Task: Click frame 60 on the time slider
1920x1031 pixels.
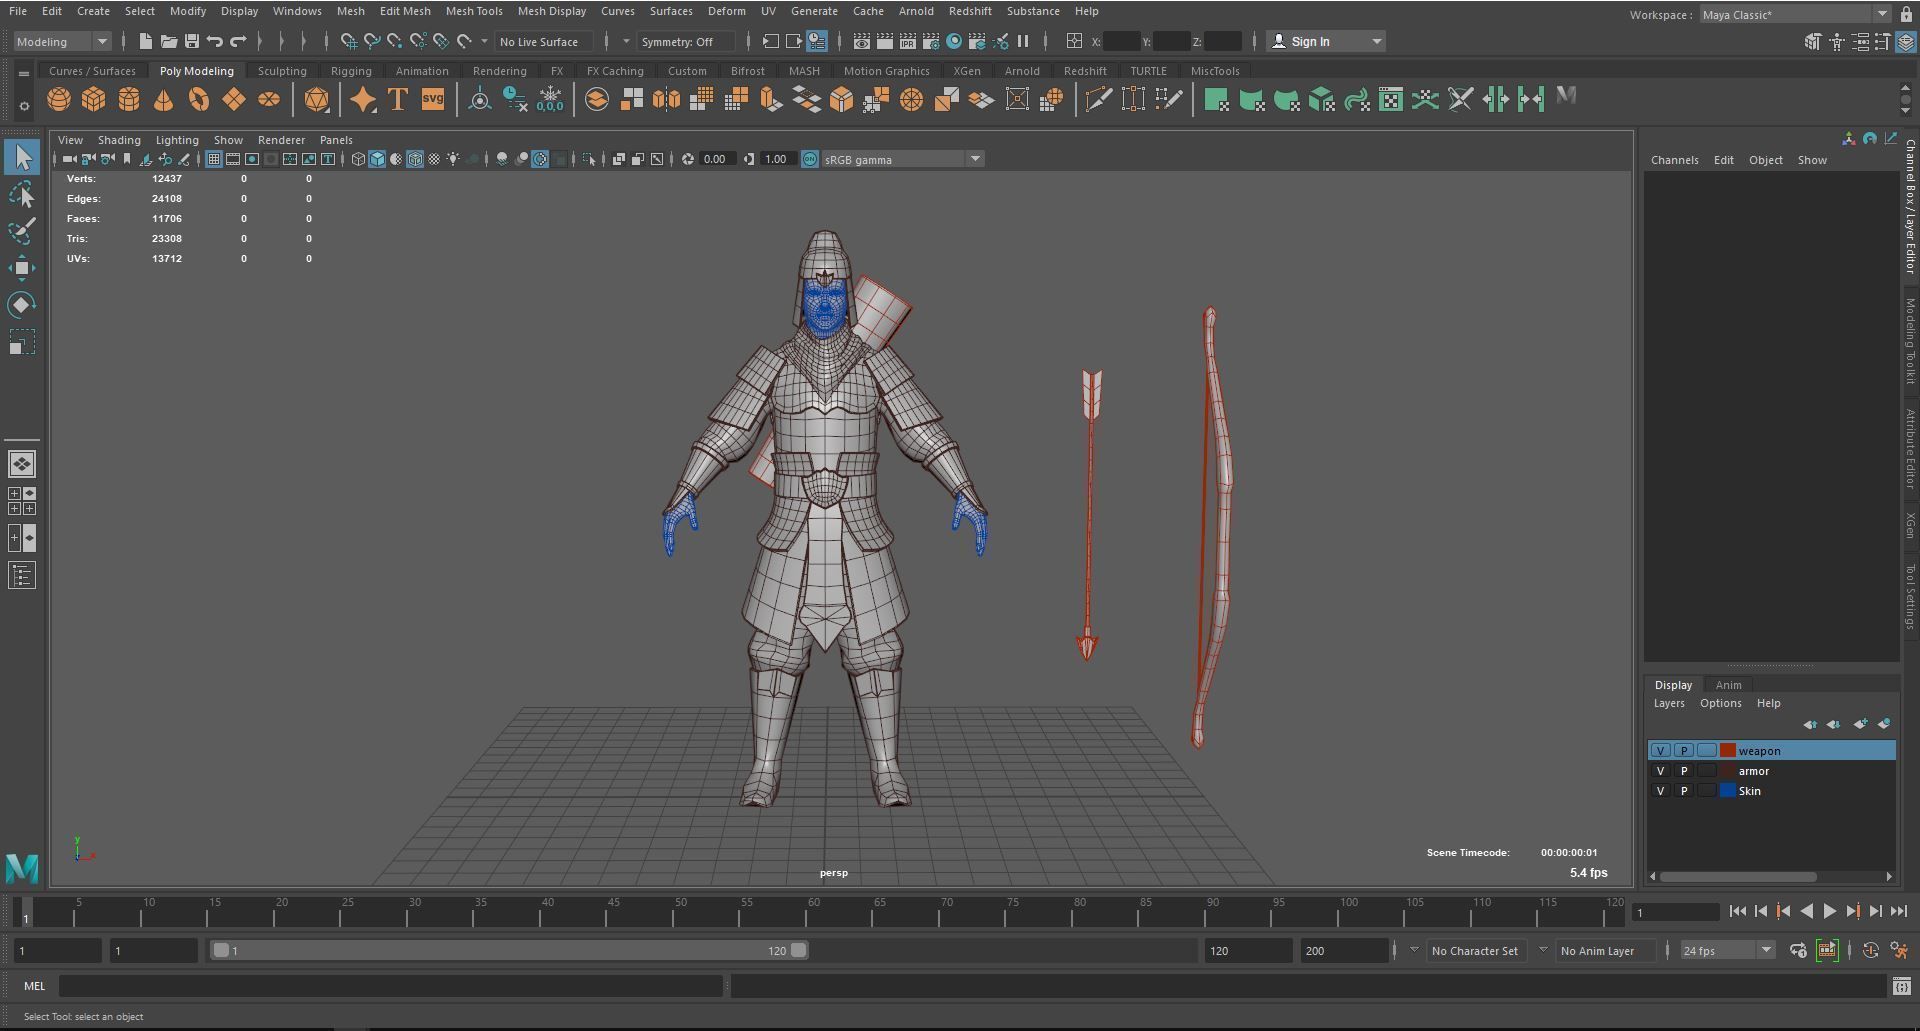Action: 814,911
